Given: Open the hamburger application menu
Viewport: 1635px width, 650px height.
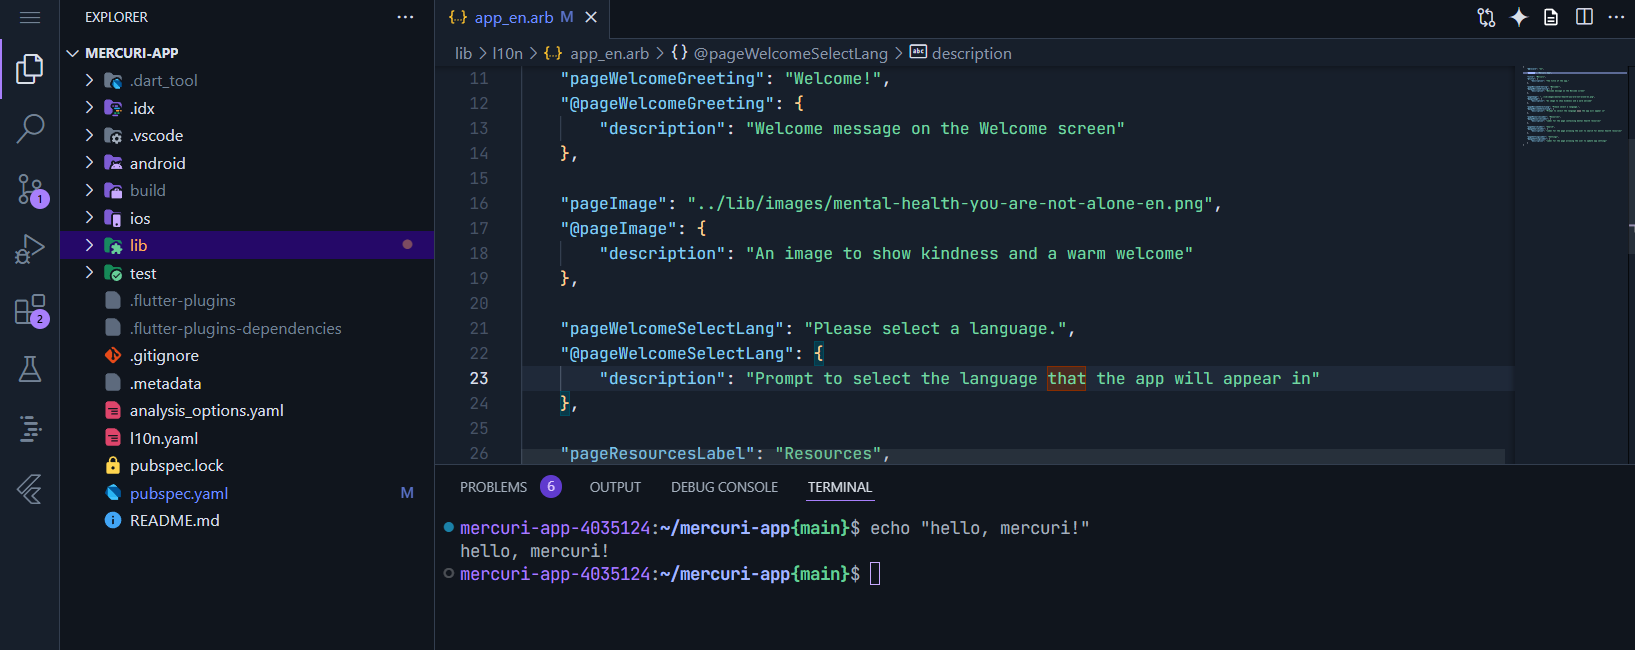Looking at the screenshot, I should coord(30,17).
